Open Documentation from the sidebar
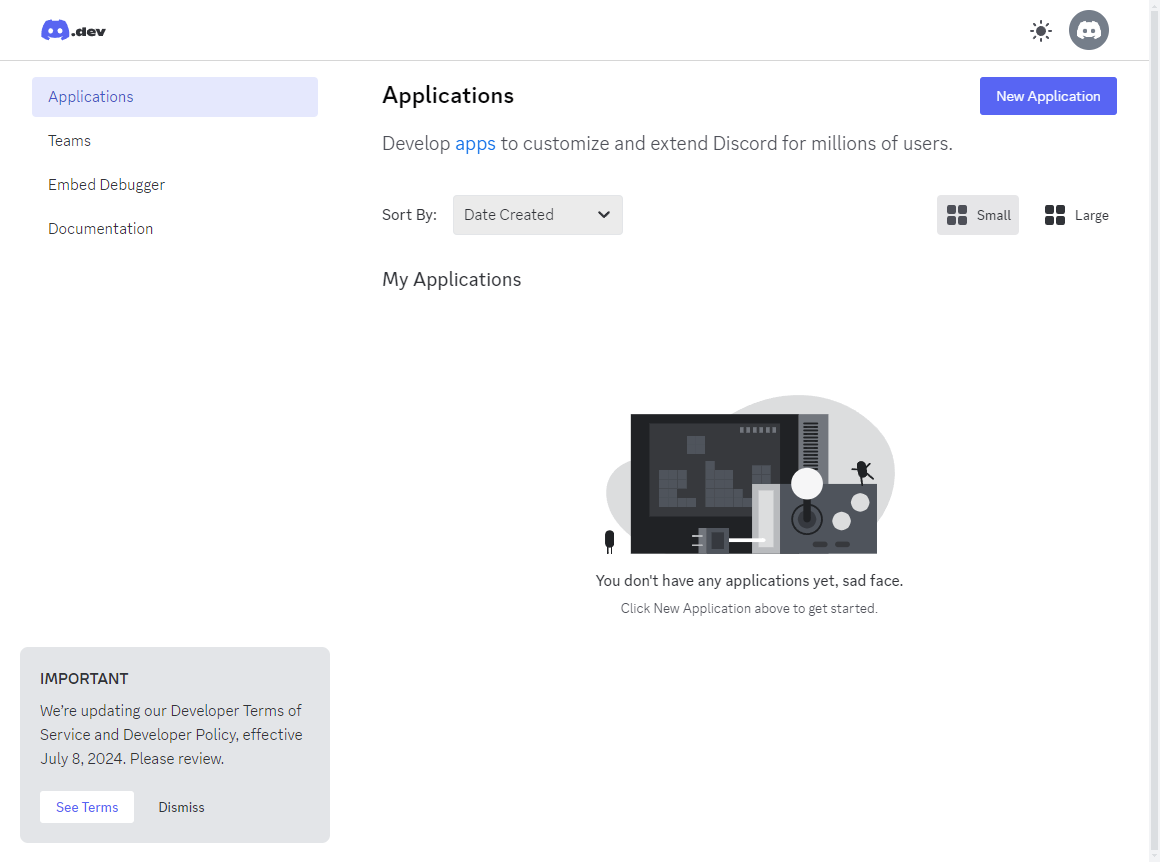 (175, 229)
